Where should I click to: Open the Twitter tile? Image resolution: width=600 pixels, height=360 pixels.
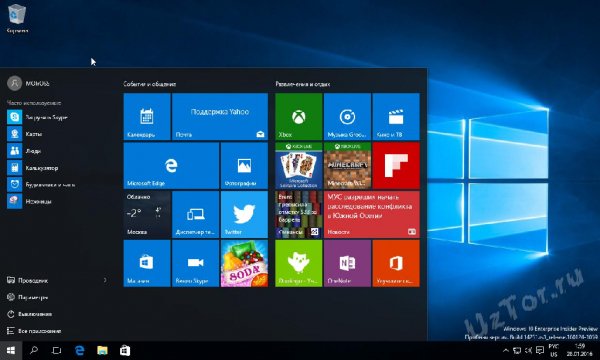[244, 215]
